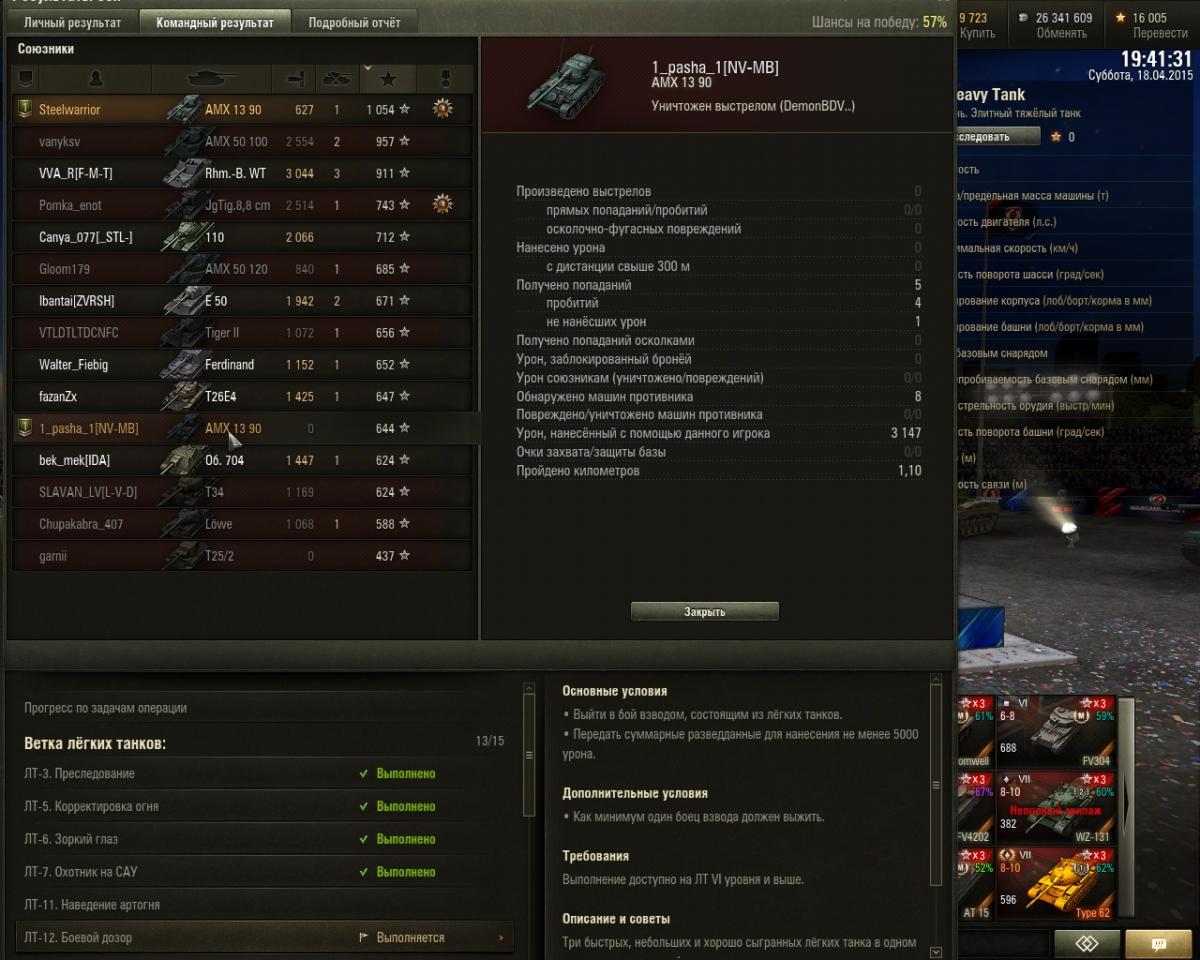Click the 3 147 assisted damage value

click(906, 433)
